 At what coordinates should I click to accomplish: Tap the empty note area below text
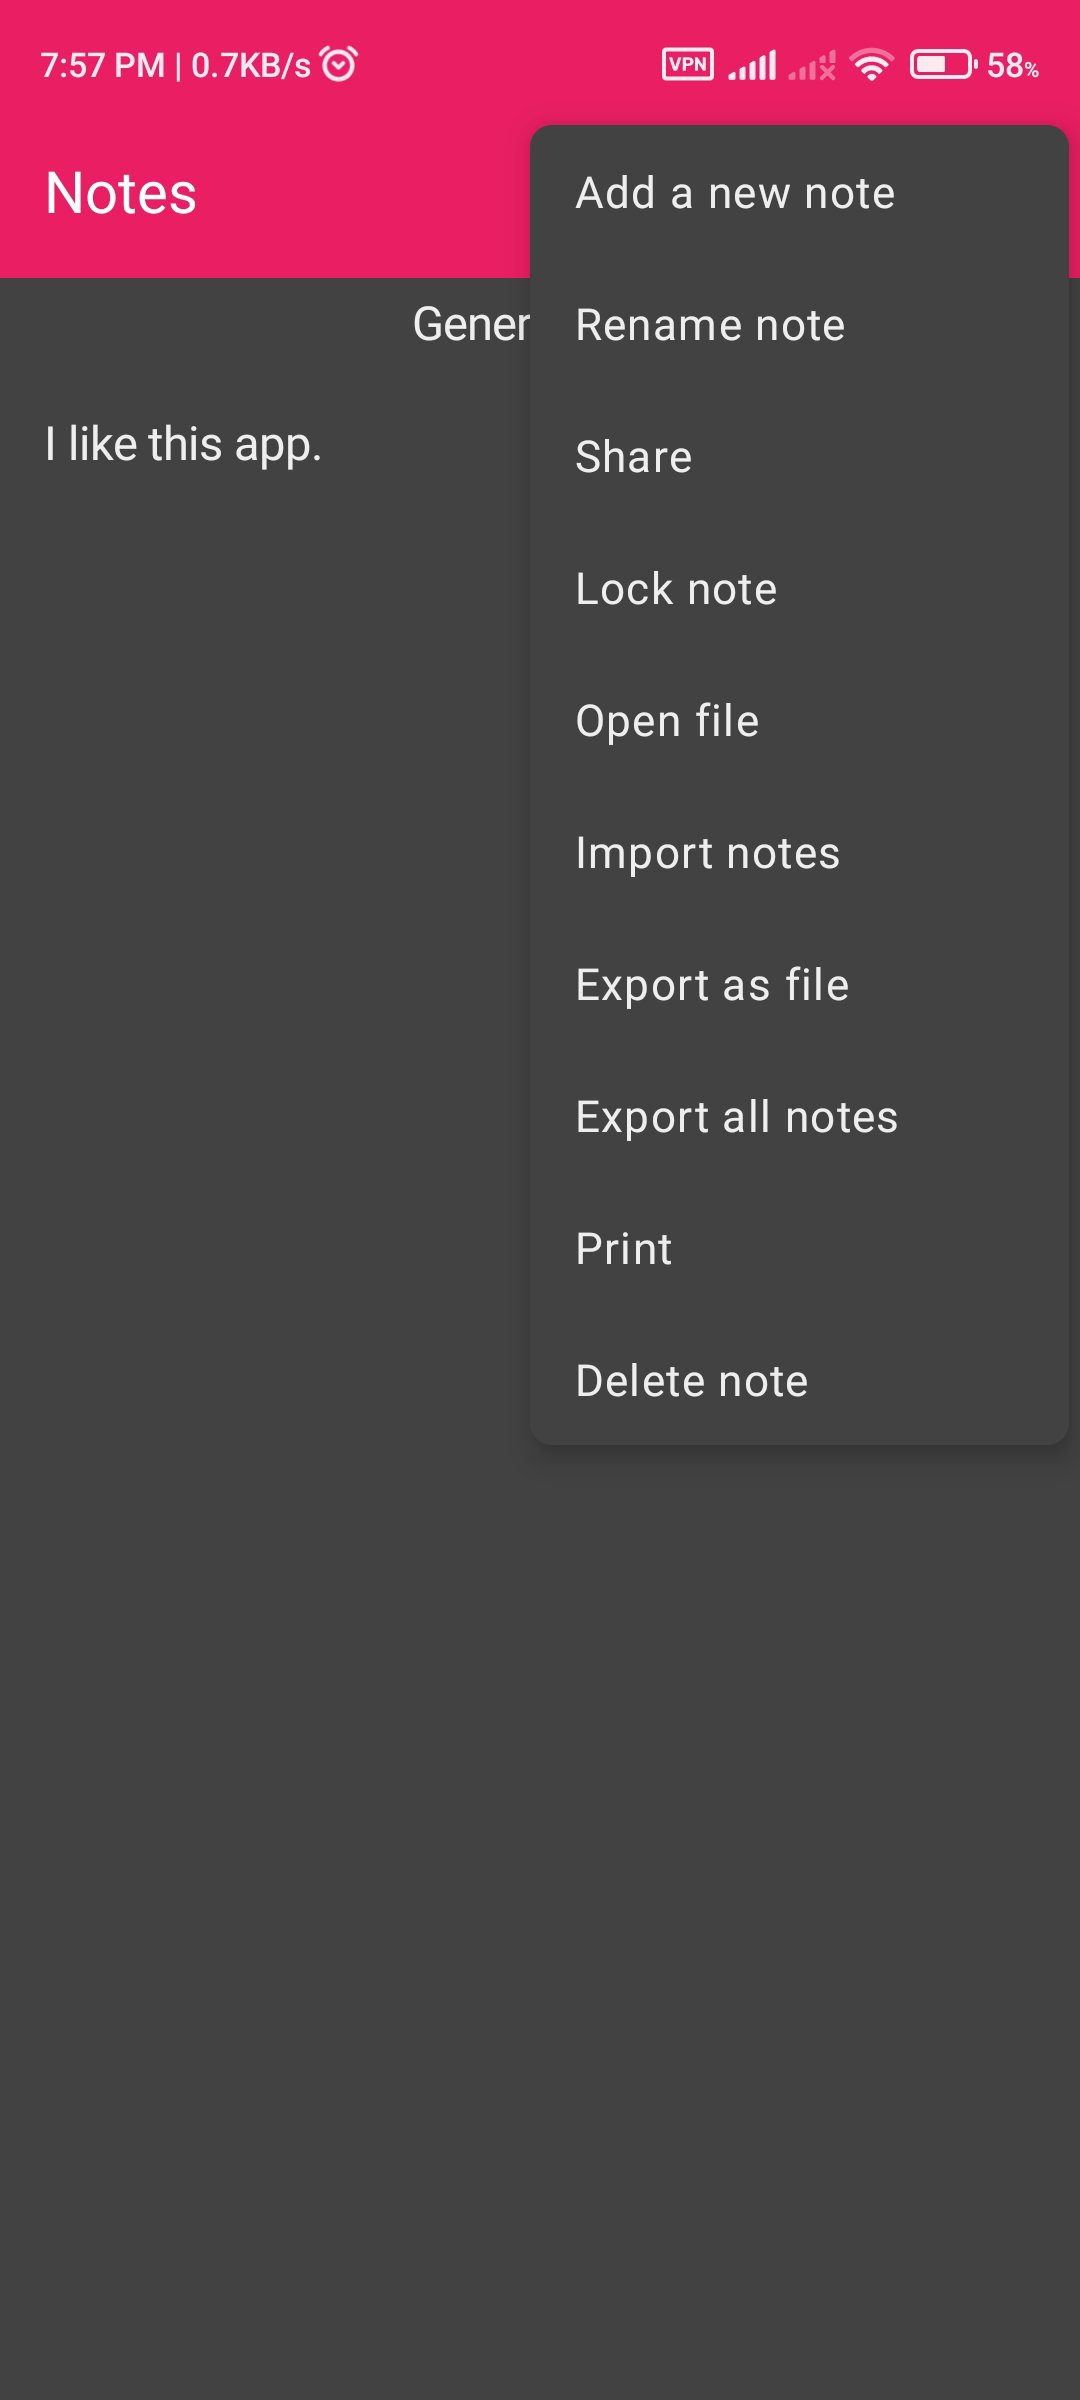coord(540,1900)
